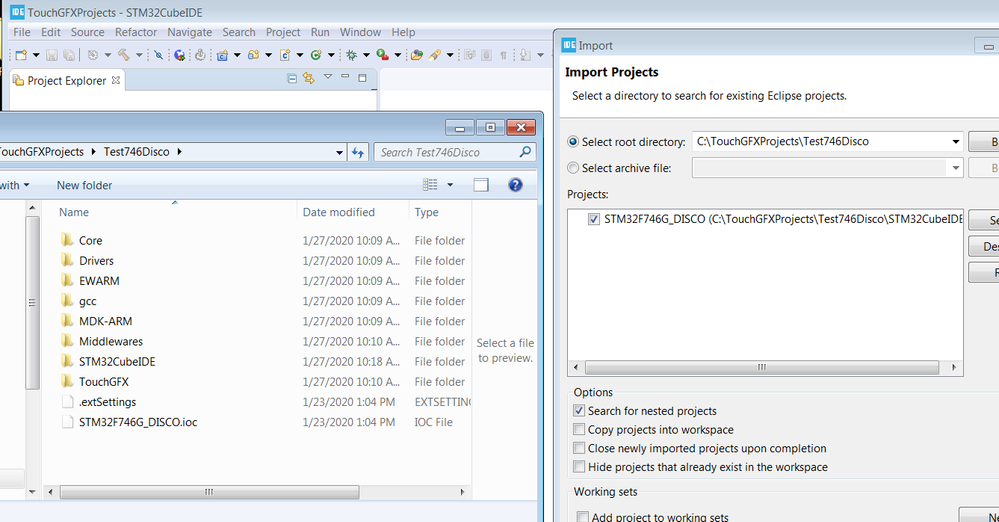Open the root directory combo box dropdown

(956, 141)
